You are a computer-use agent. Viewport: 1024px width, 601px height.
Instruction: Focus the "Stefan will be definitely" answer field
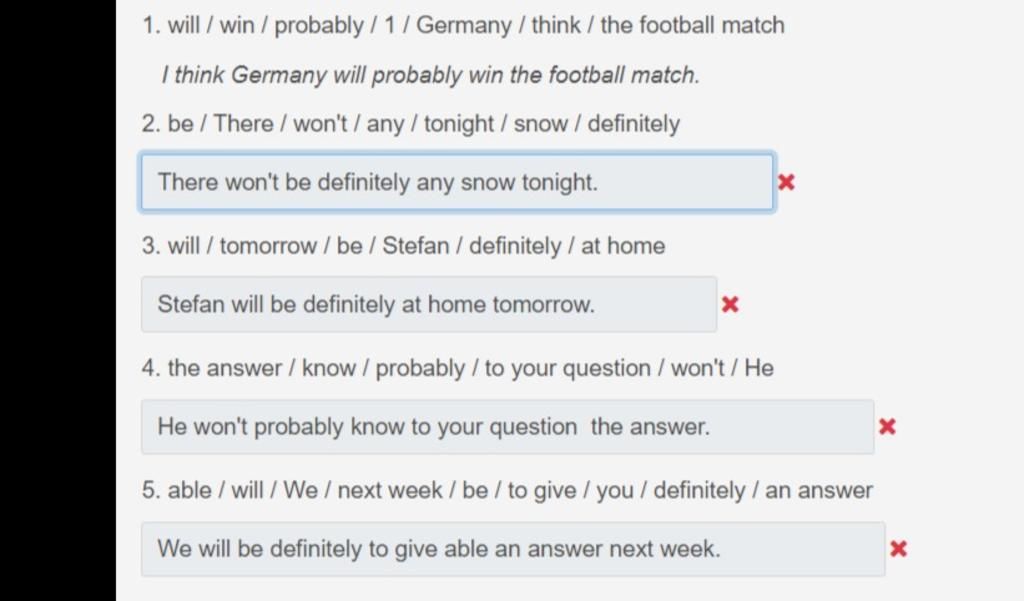[428, 304]
